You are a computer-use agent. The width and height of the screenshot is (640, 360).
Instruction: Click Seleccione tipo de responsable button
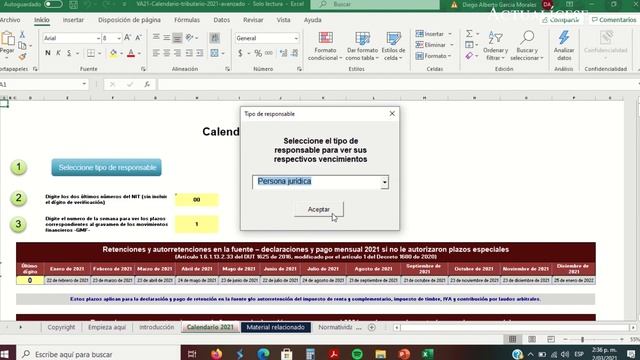point(107,167)
